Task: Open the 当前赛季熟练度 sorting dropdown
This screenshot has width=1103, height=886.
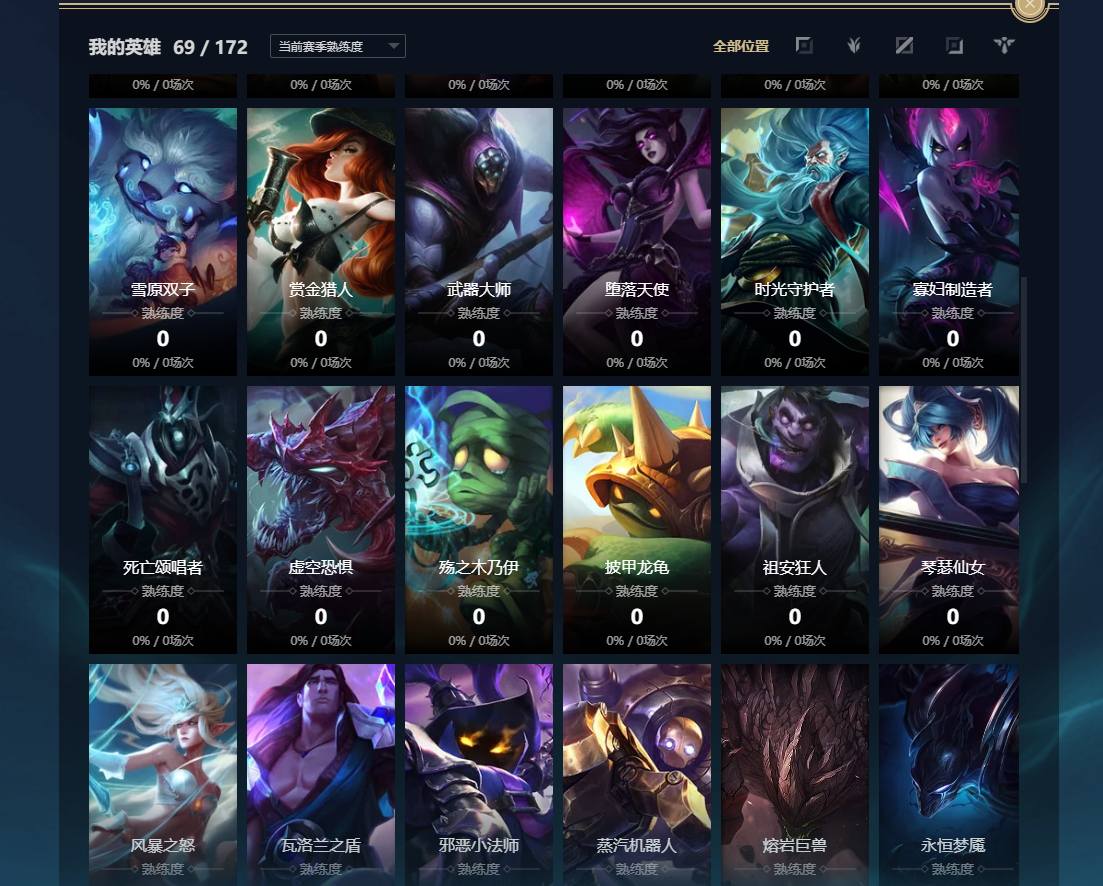Action: (338, 46)
